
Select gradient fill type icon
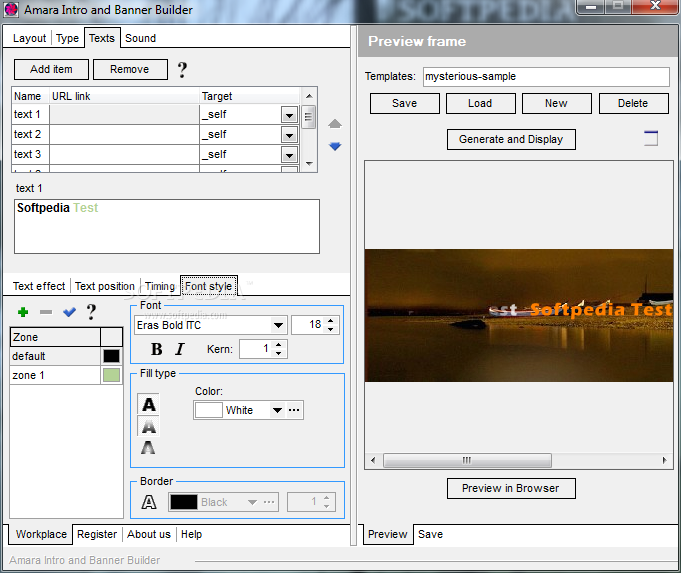coord(149,426)
